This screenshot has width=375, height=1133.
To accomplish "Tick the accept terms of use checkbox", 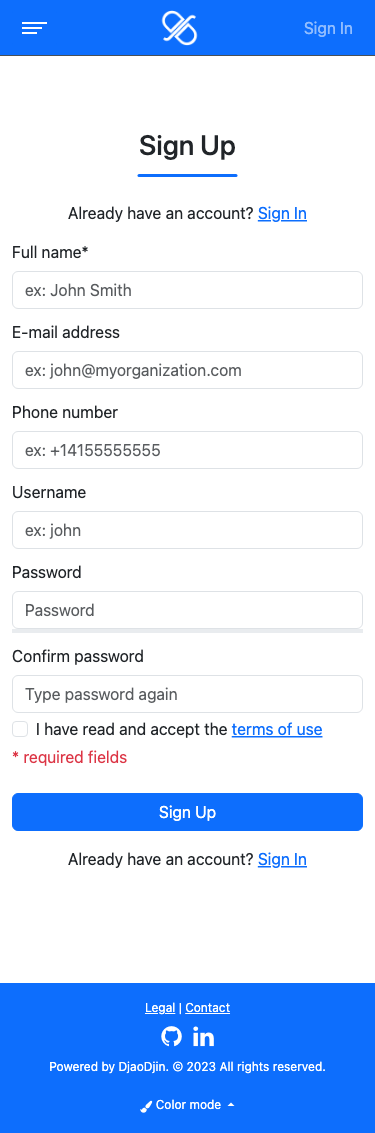I will [x=20, y=729].
